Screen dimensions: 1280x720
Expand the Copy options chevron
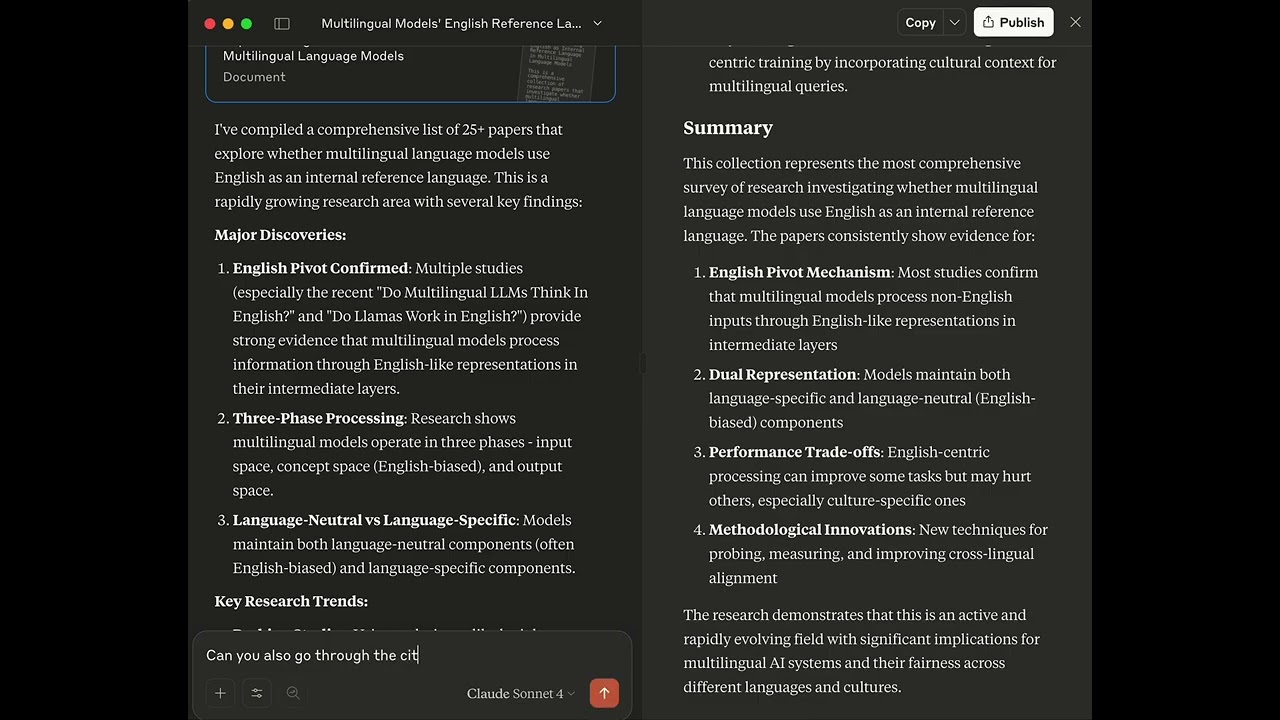(954, 22)
